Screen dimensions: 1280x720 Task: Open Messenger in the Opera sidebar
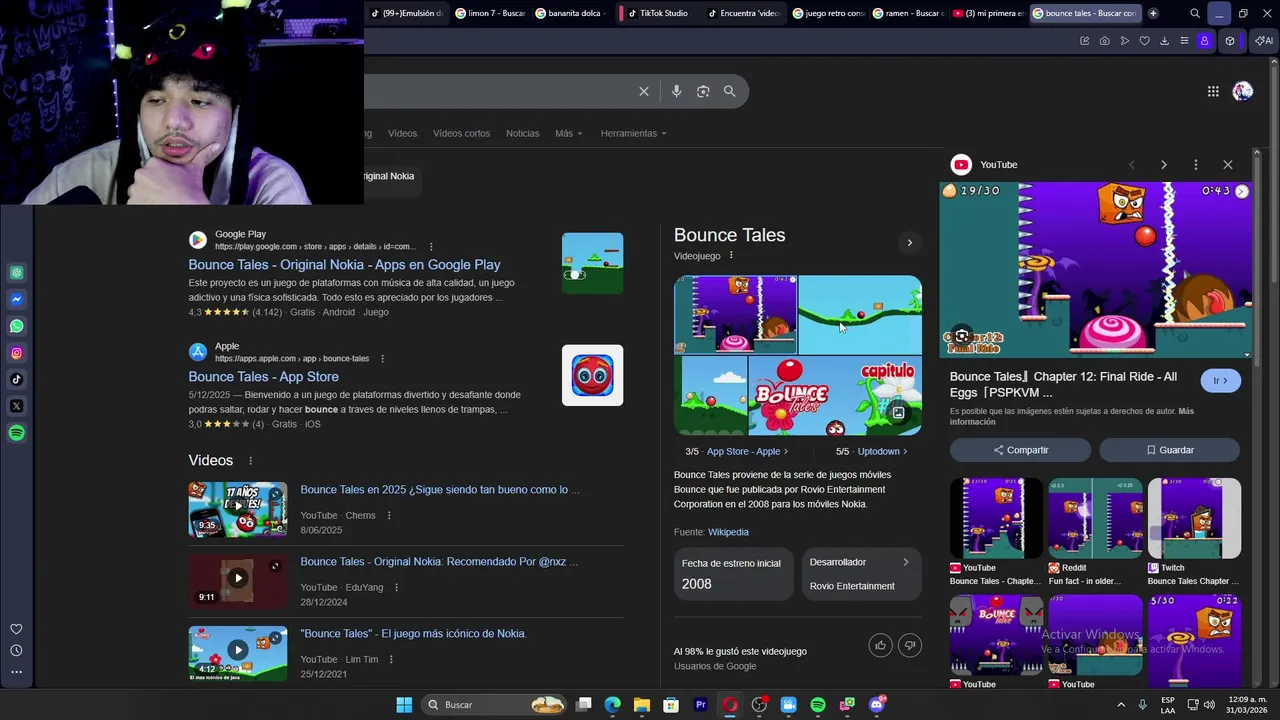point(17,299)
